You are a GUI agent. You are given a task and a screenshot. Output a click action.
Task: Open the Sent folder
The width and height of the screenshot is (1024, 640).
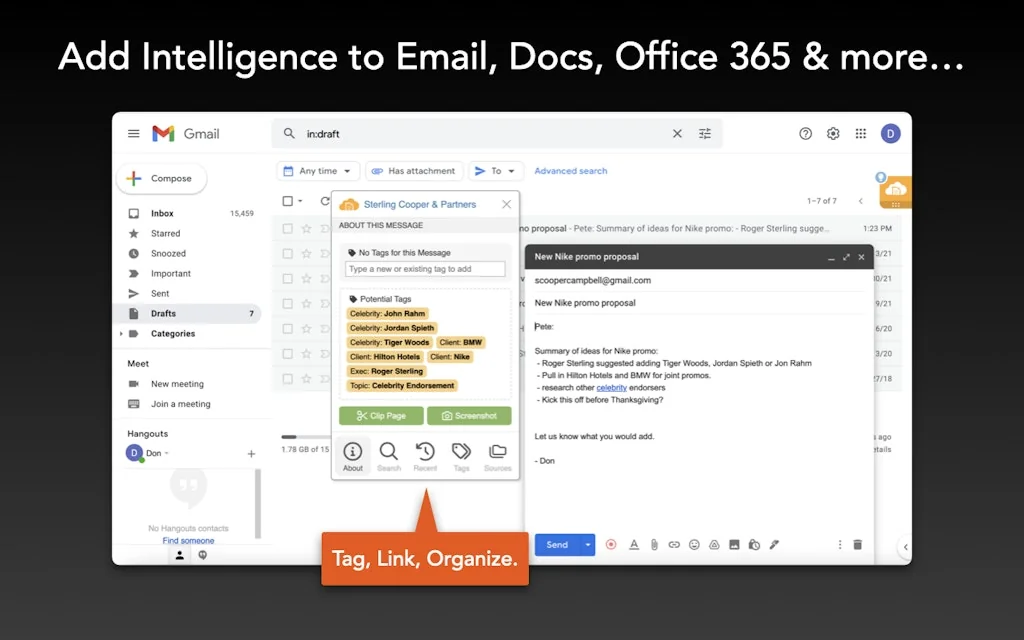point(189,294)
